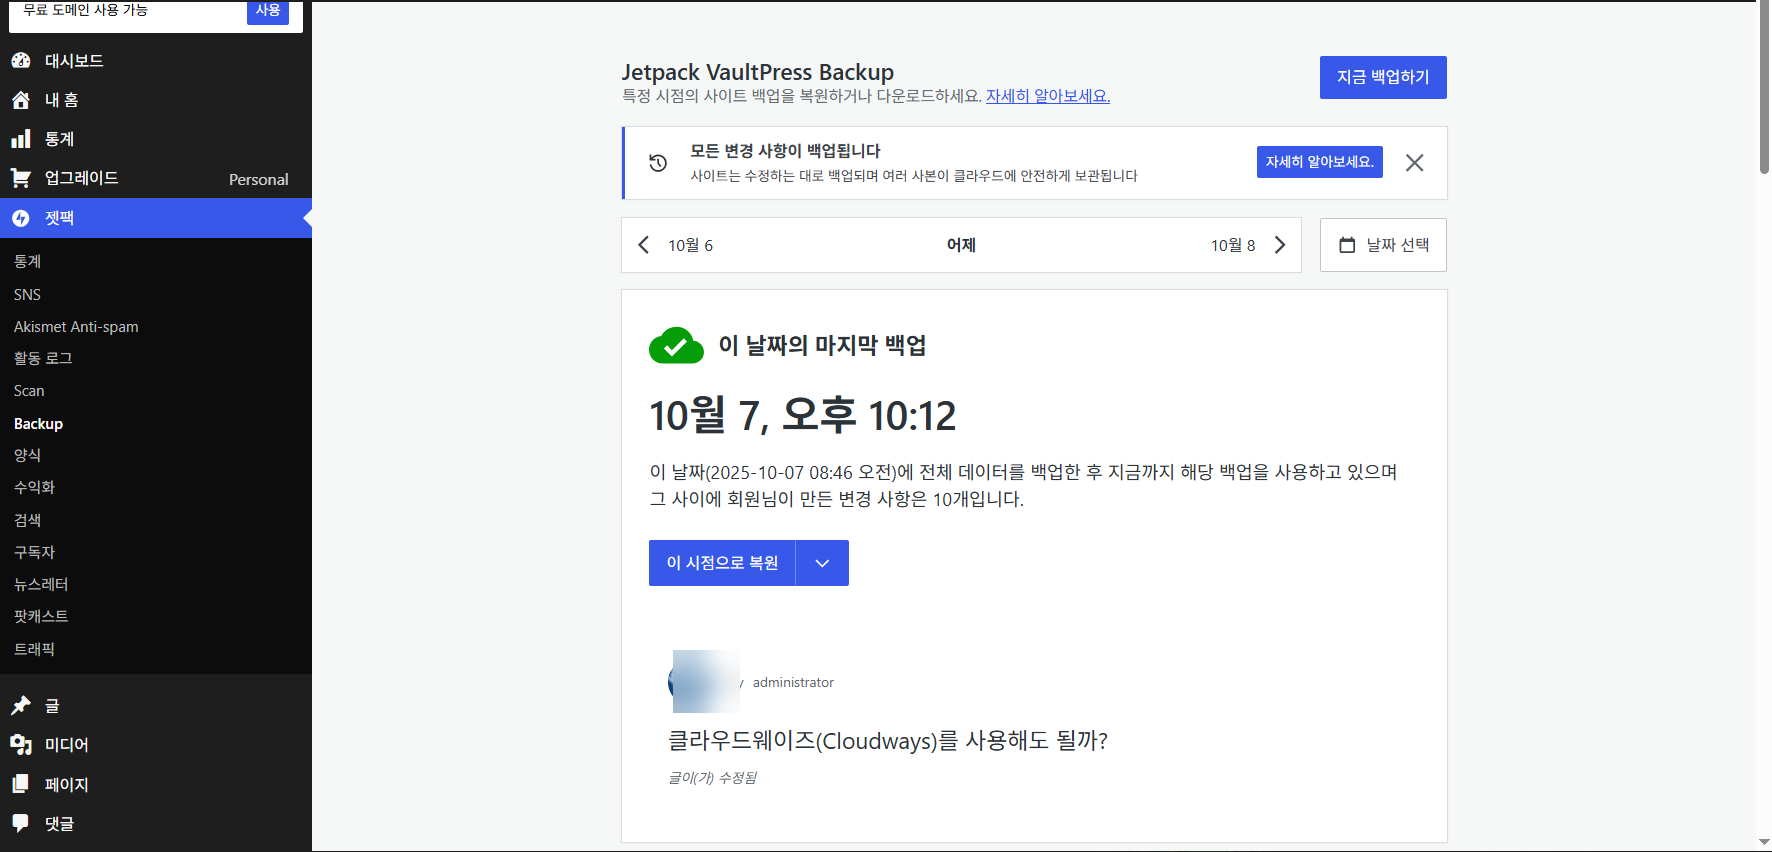
Task: Click the 페이지 pages icon
Action: point(21,784)
